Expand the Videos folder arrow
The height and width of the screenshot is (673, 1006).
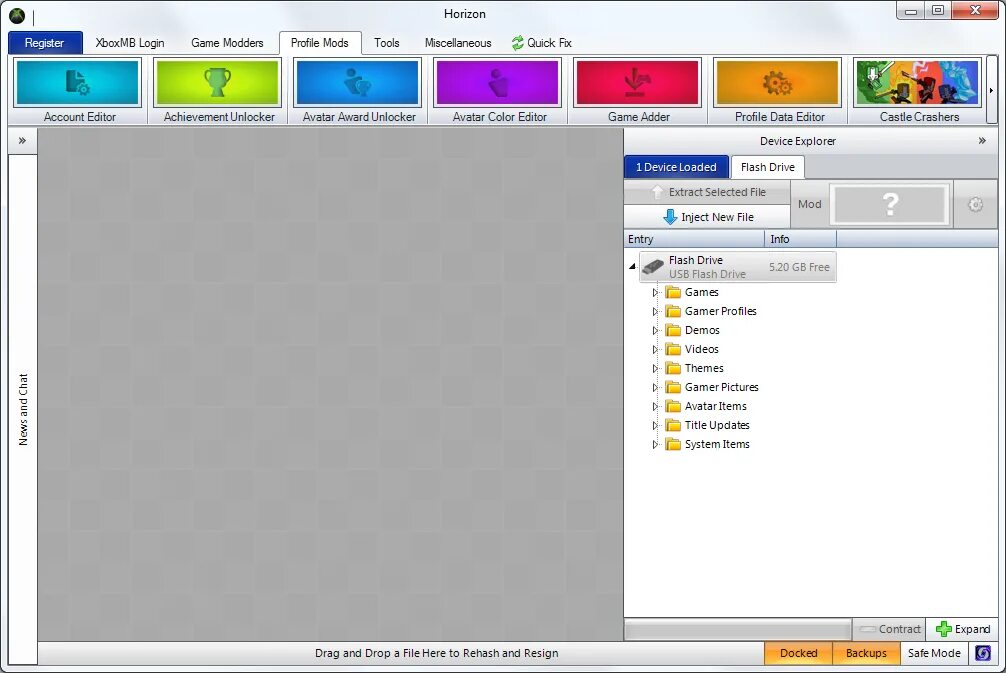click(655, 350)
